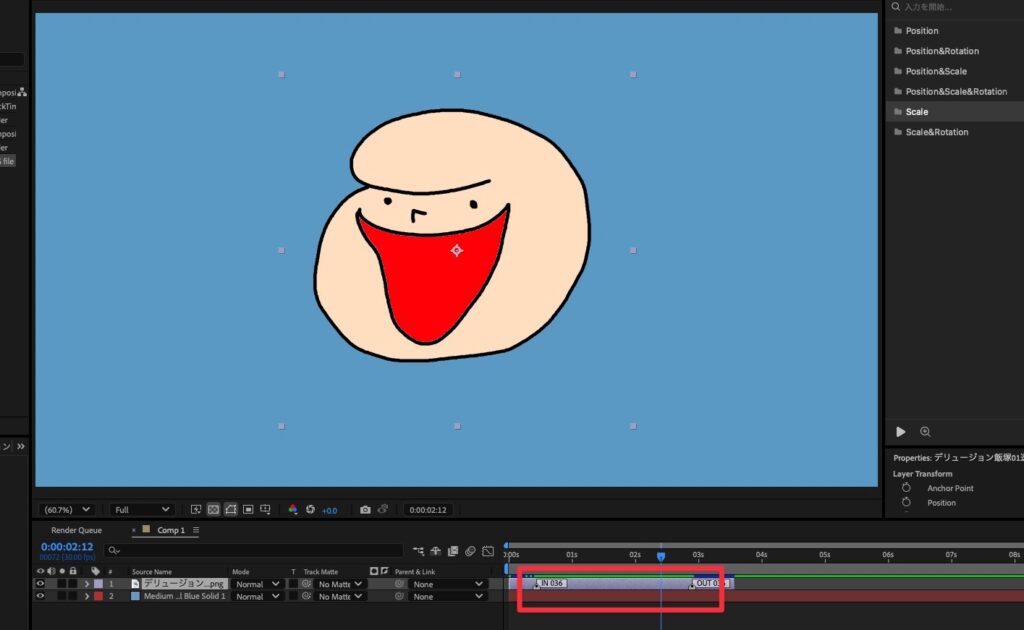Click the magnifier icon next to play button
Image resolution: width=1024 pixels, height=630 pixels.
point(925,432)
